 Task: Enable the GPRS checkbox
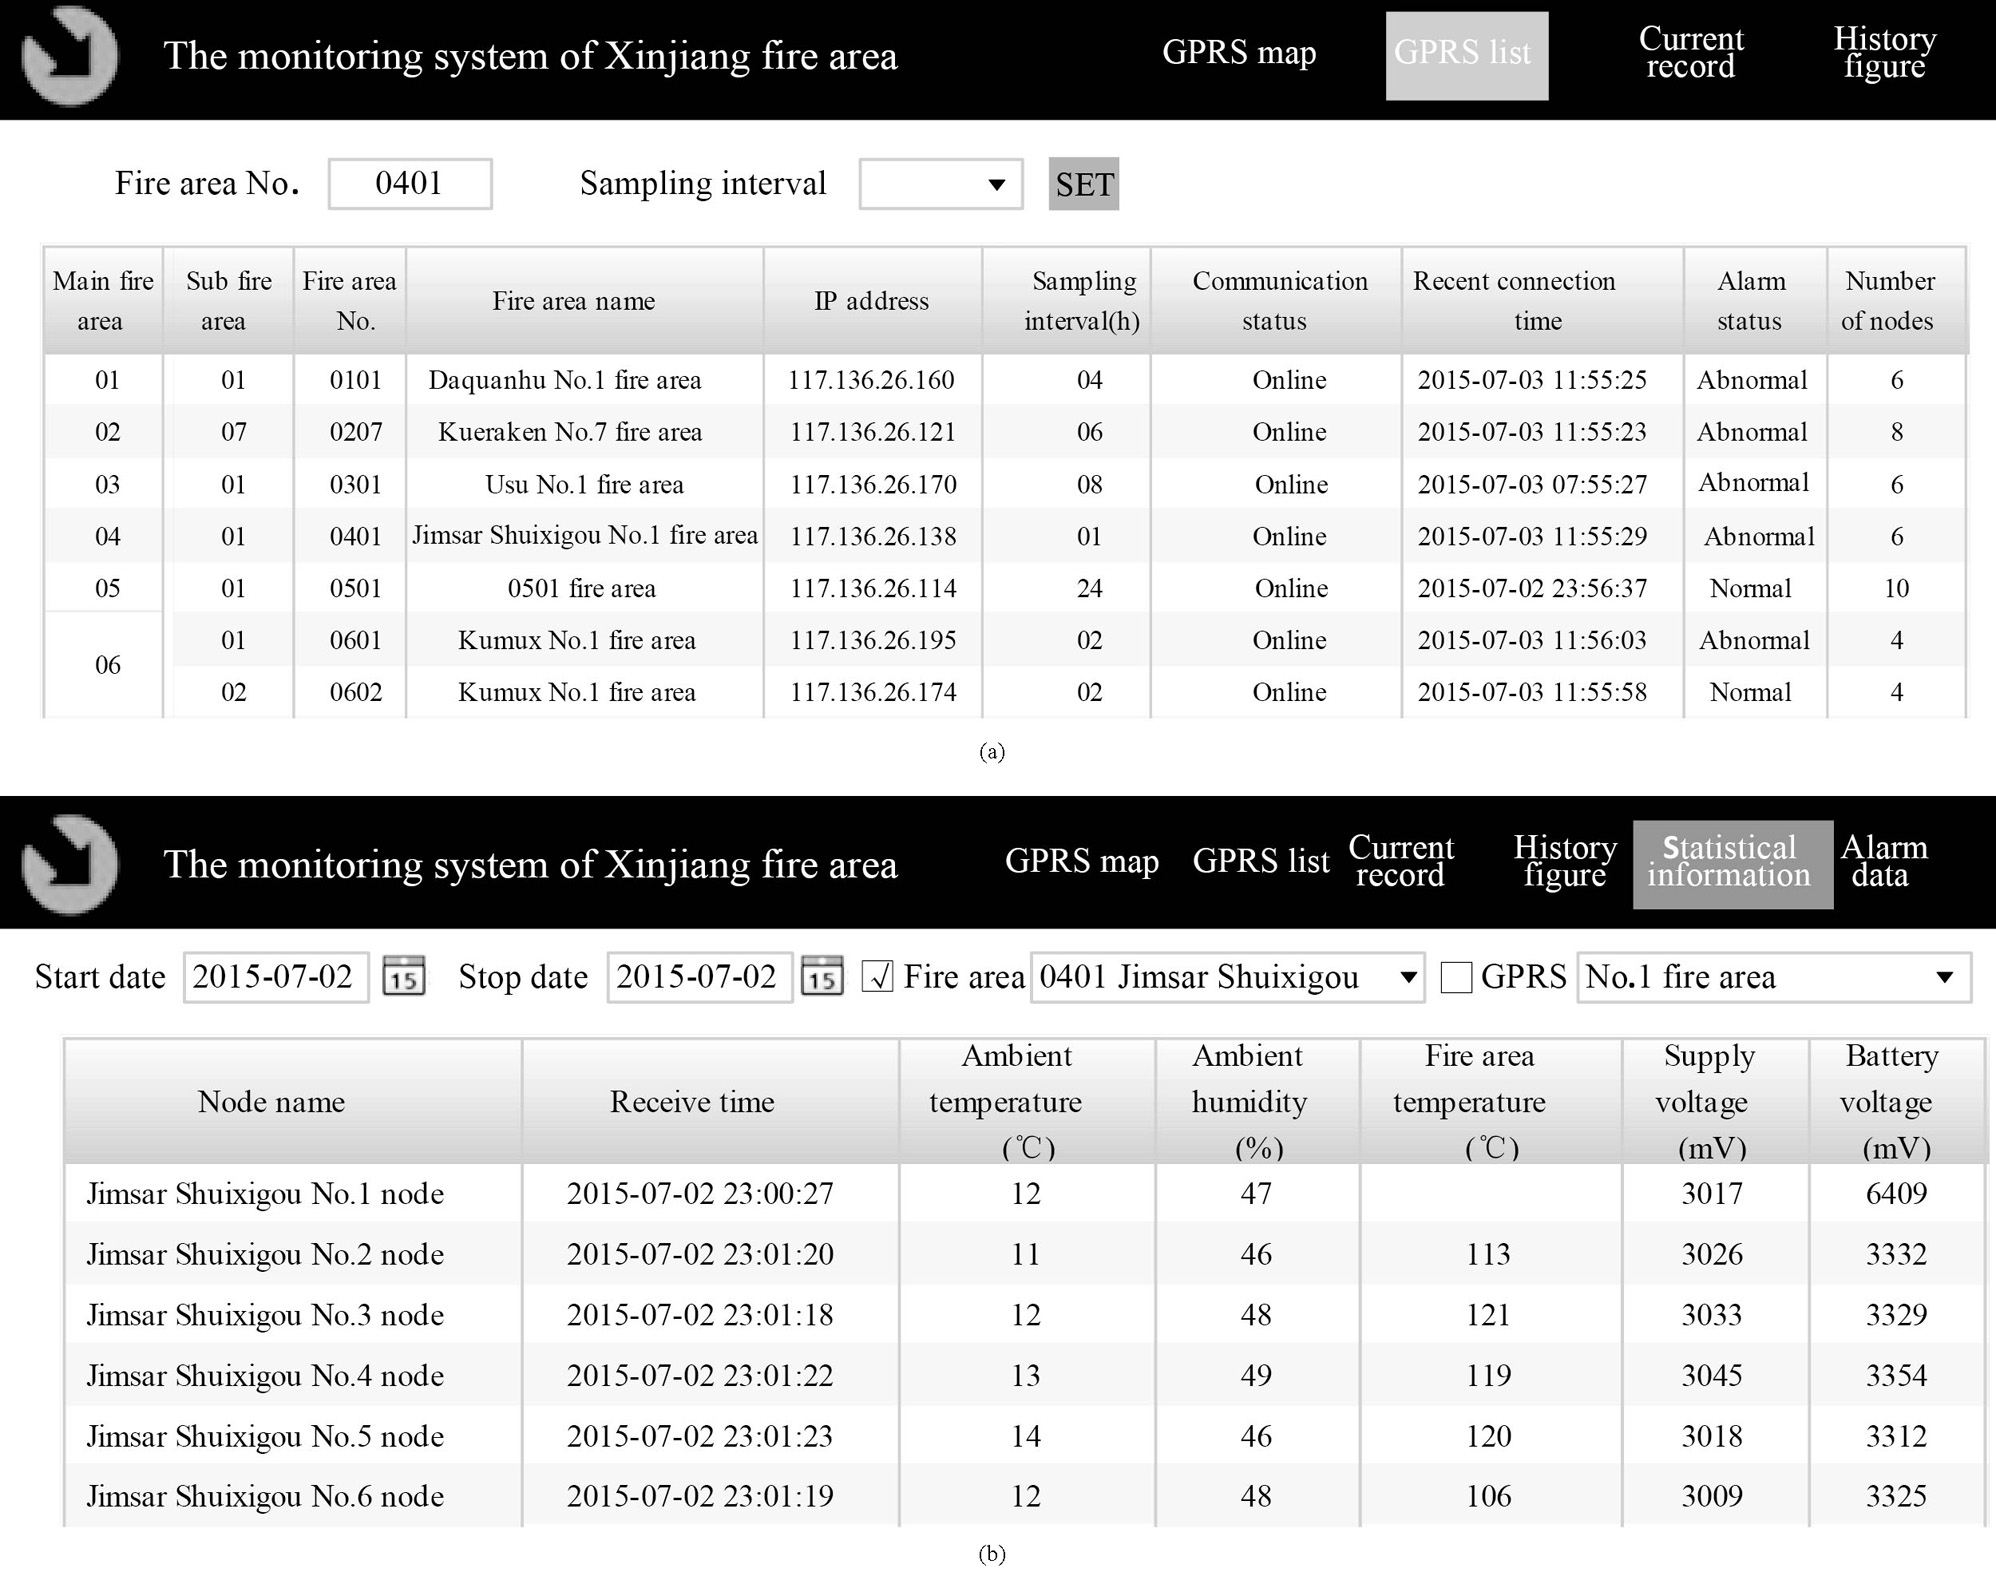tap(1456, 977)
